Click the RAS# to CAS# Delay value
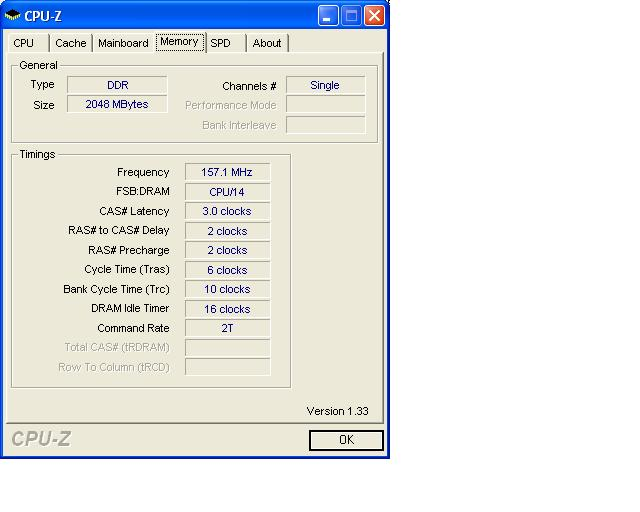Image resolution: width=640 pixels, height=512 pixels. coord(227,231)
